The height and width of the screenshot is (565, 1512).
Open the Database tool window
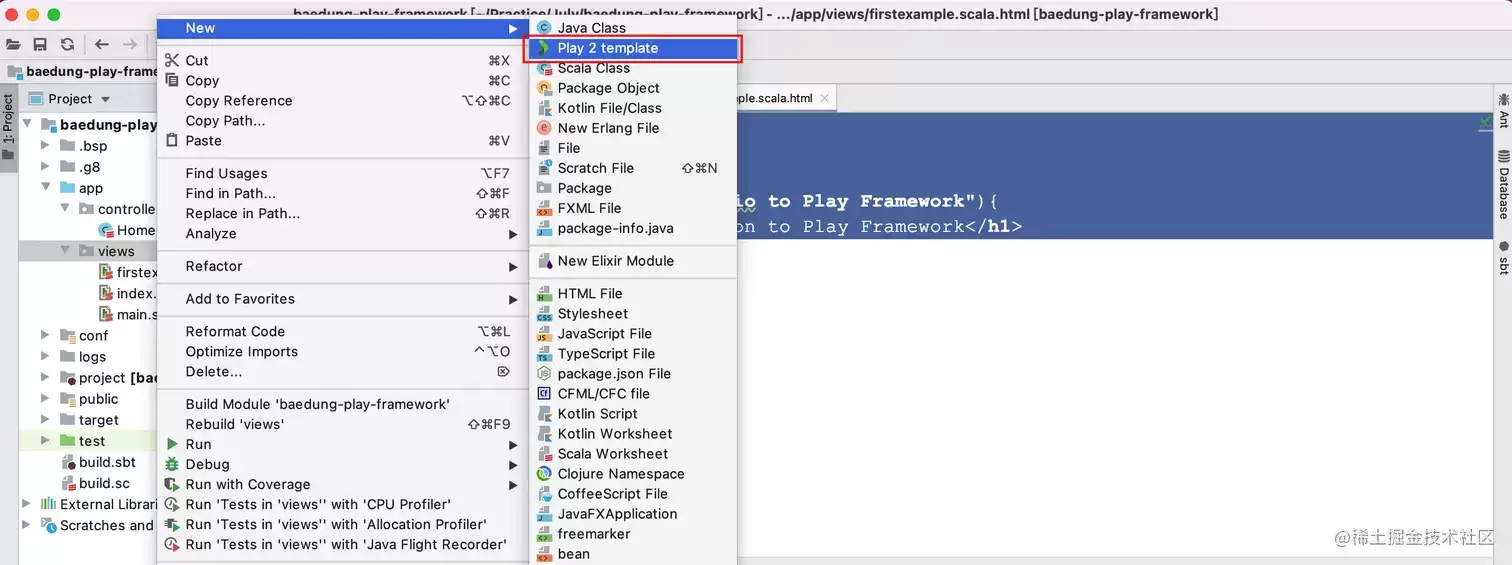pyautogui.click(x=1503, y=185)
